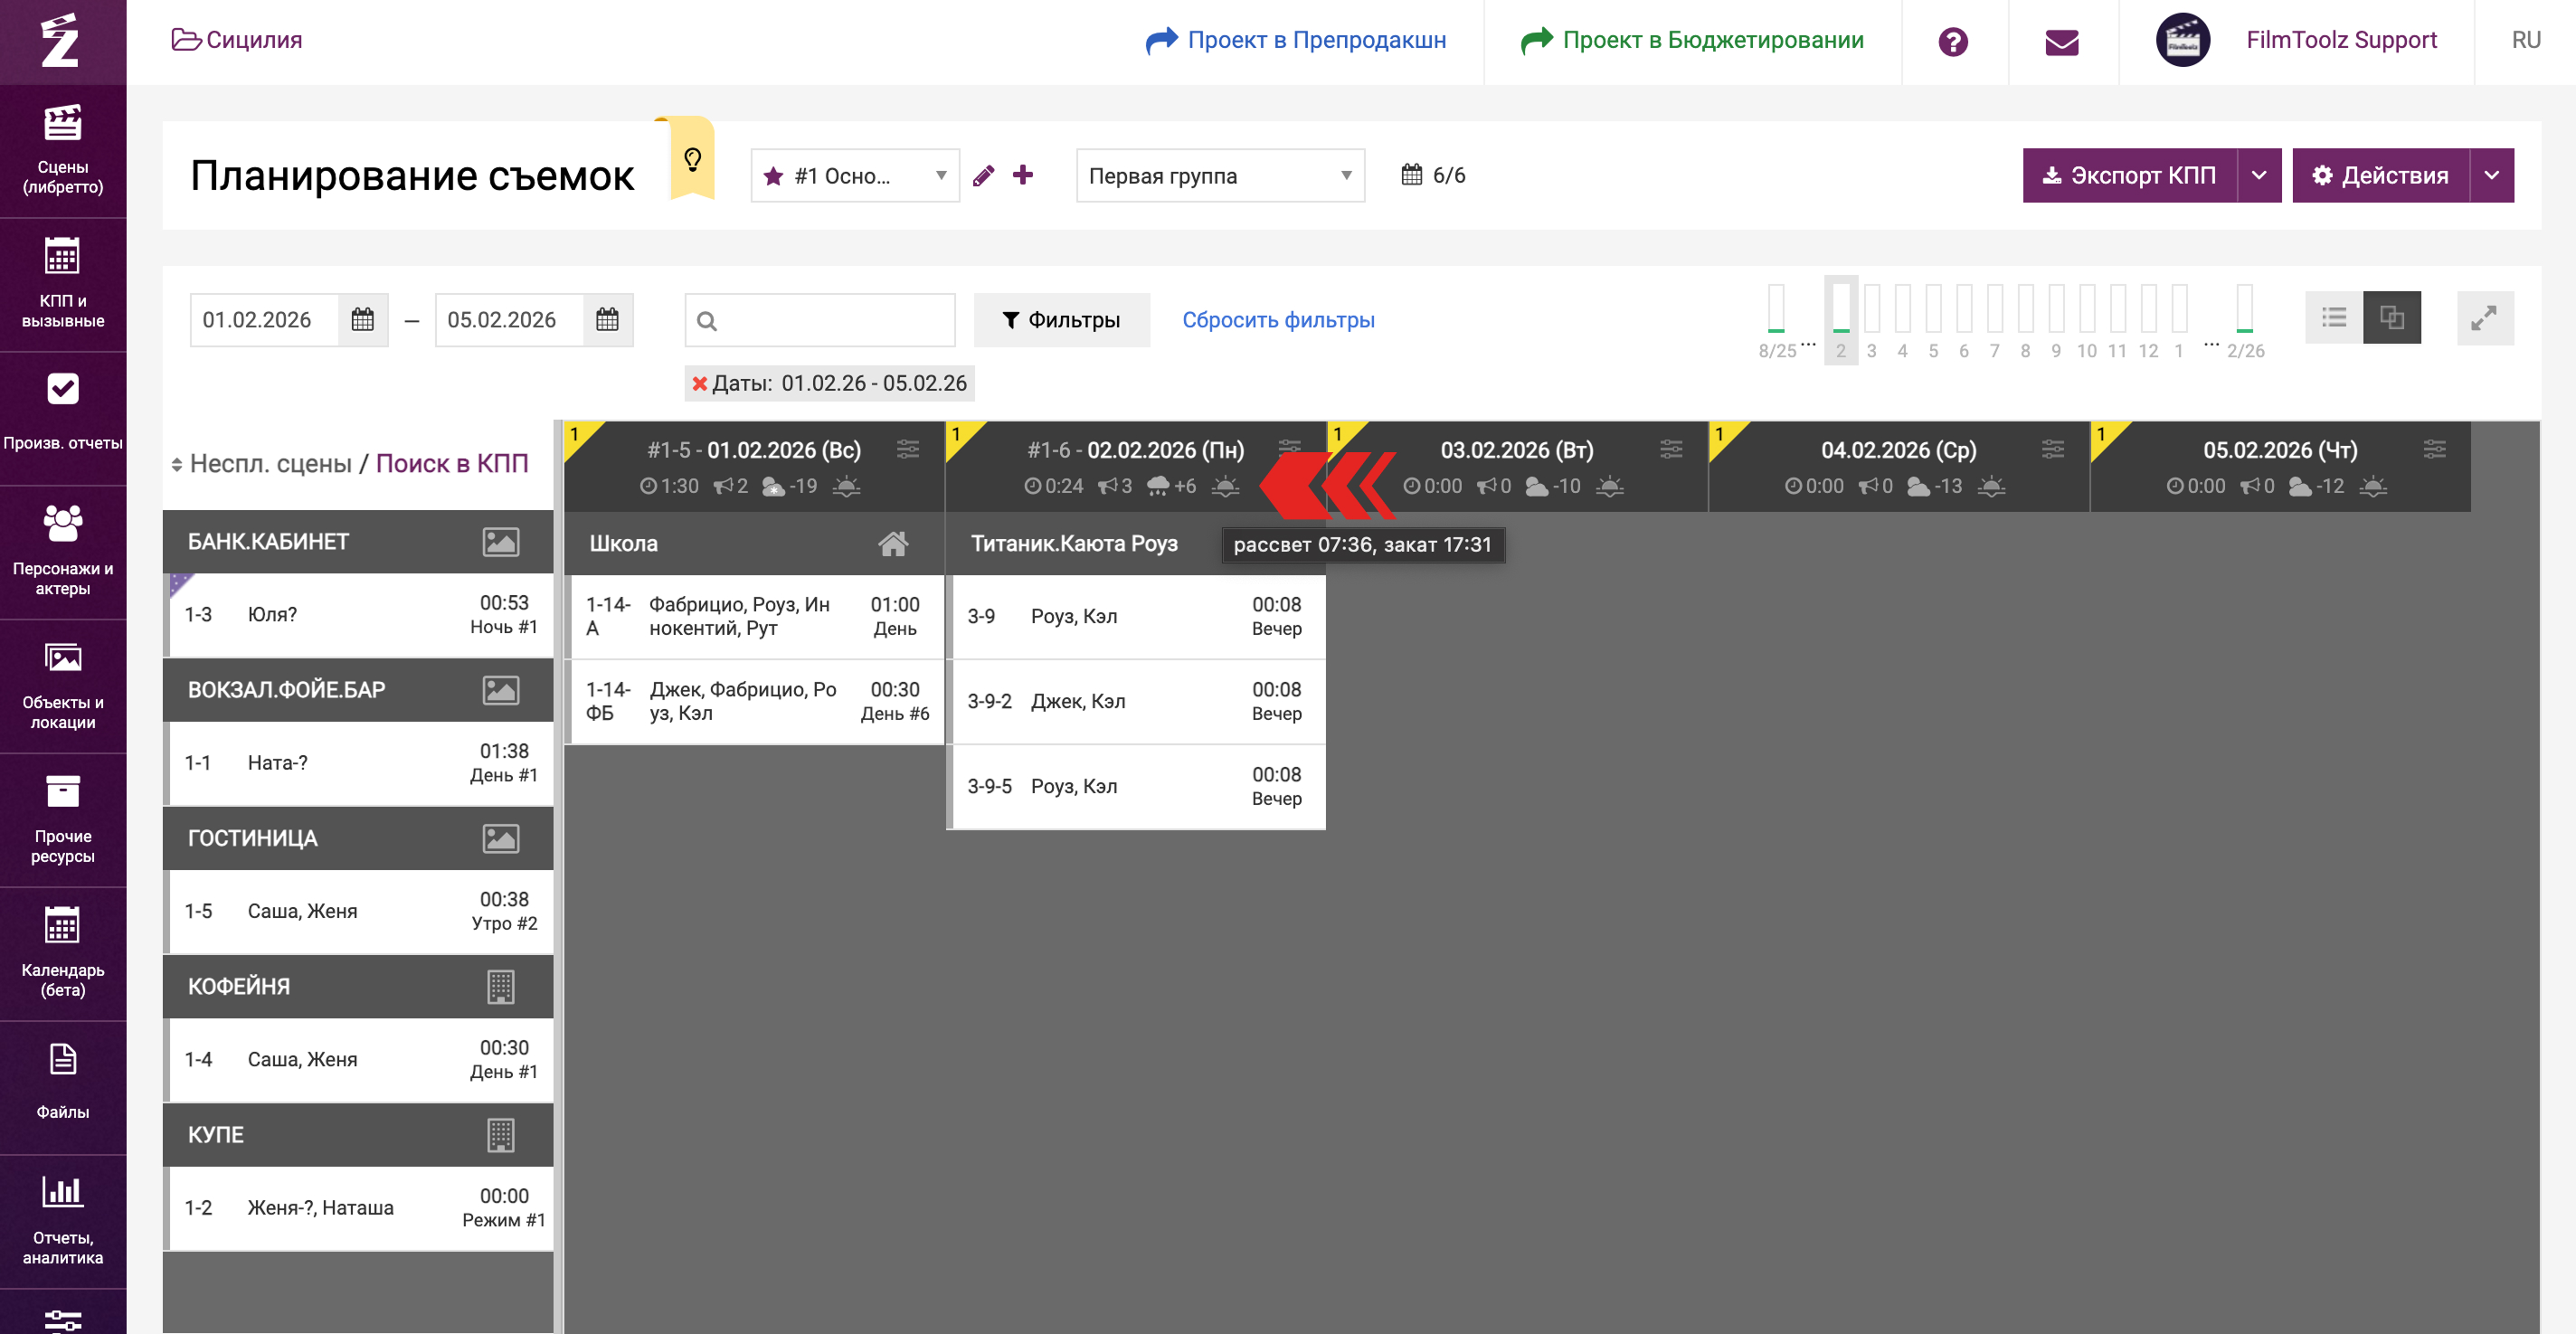Expand the Первая группа dropdown
This screenshot has height=1334, width=2576.
tap(1219, 176)
